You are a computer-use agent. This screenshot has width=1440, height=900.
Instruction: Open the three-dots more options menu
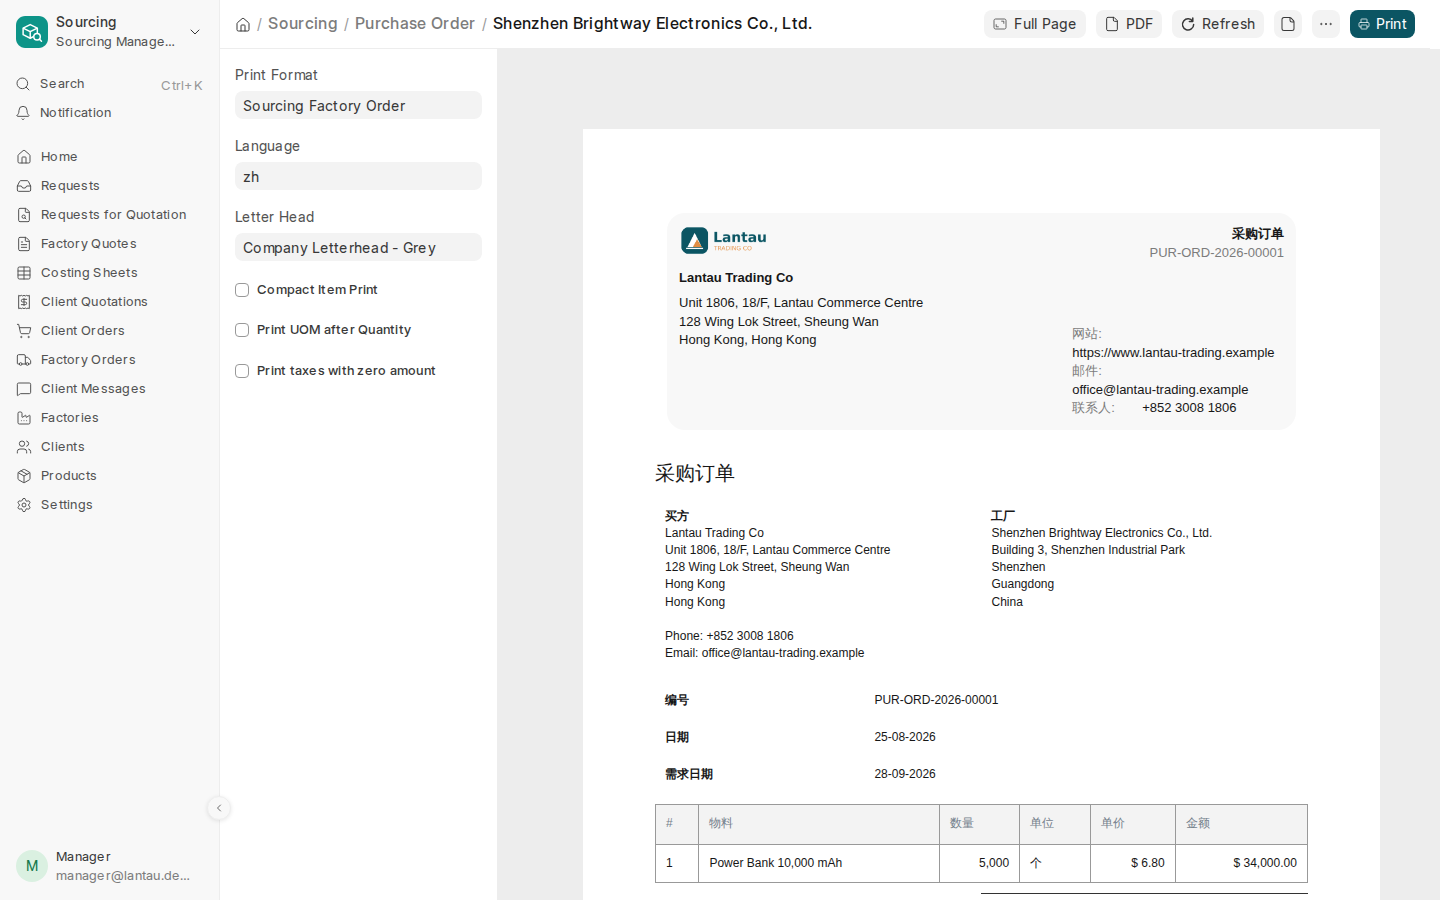pyautogui.click(x=1326, y=24)
